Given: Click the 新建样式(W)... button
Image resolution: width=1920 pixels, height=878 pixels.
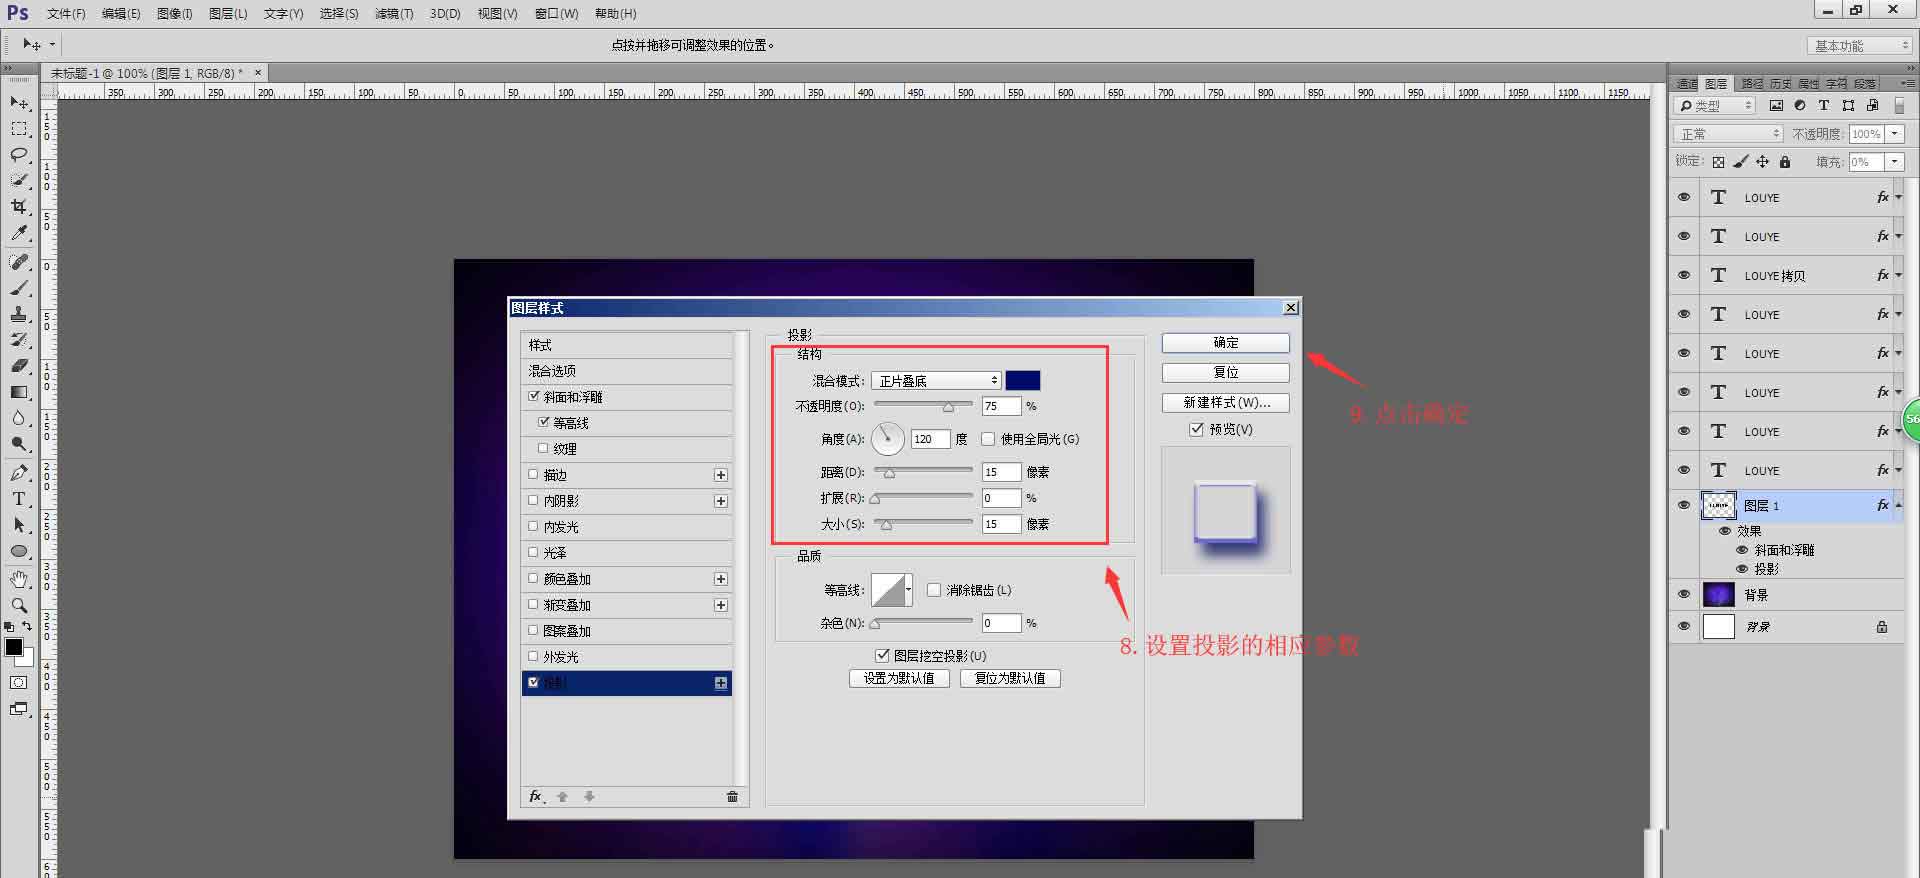Looking at the screenshot, I should tap(1226, 402).
